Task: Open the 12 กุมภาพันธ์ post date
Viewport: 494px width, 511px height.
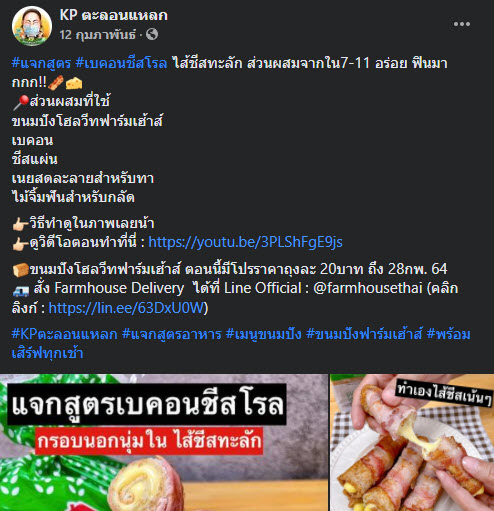Action: [98, 34]
